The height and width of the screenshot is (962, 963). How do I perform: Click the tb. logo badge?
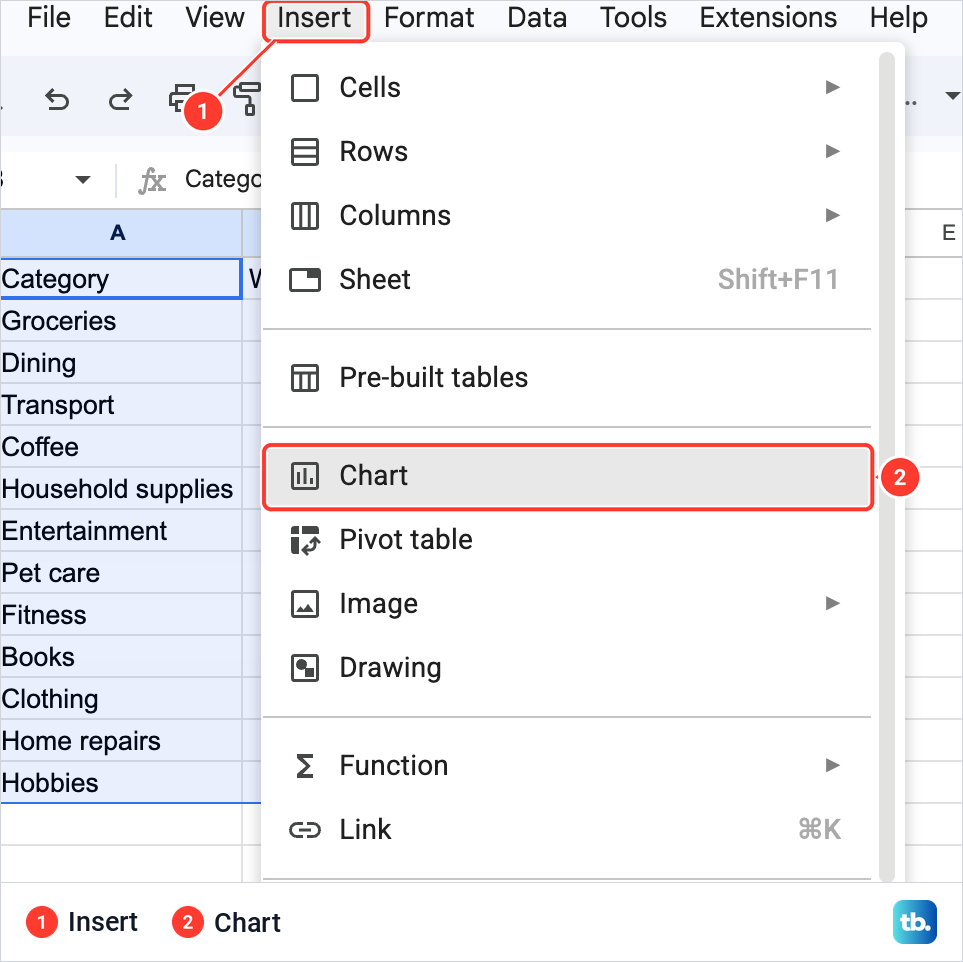pos(914,921)
